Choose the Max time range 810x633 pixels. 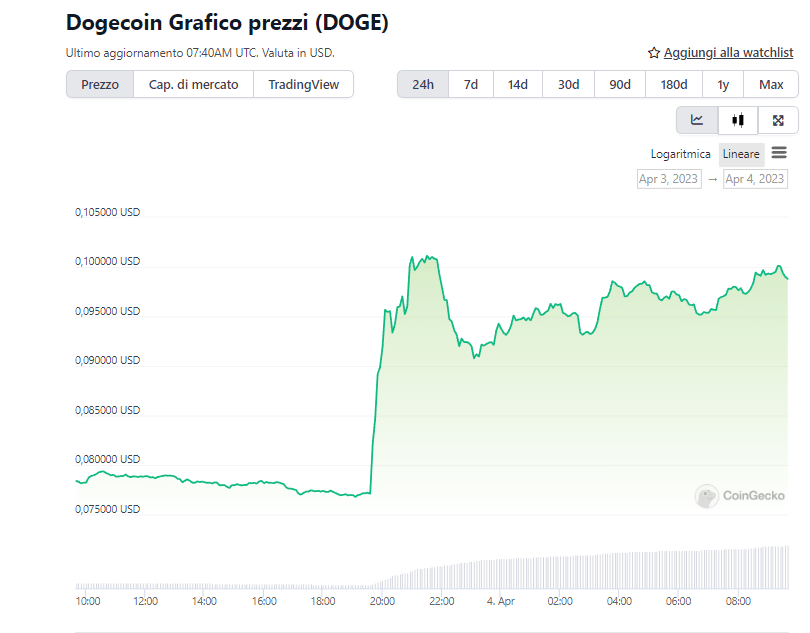pos(771,84)
